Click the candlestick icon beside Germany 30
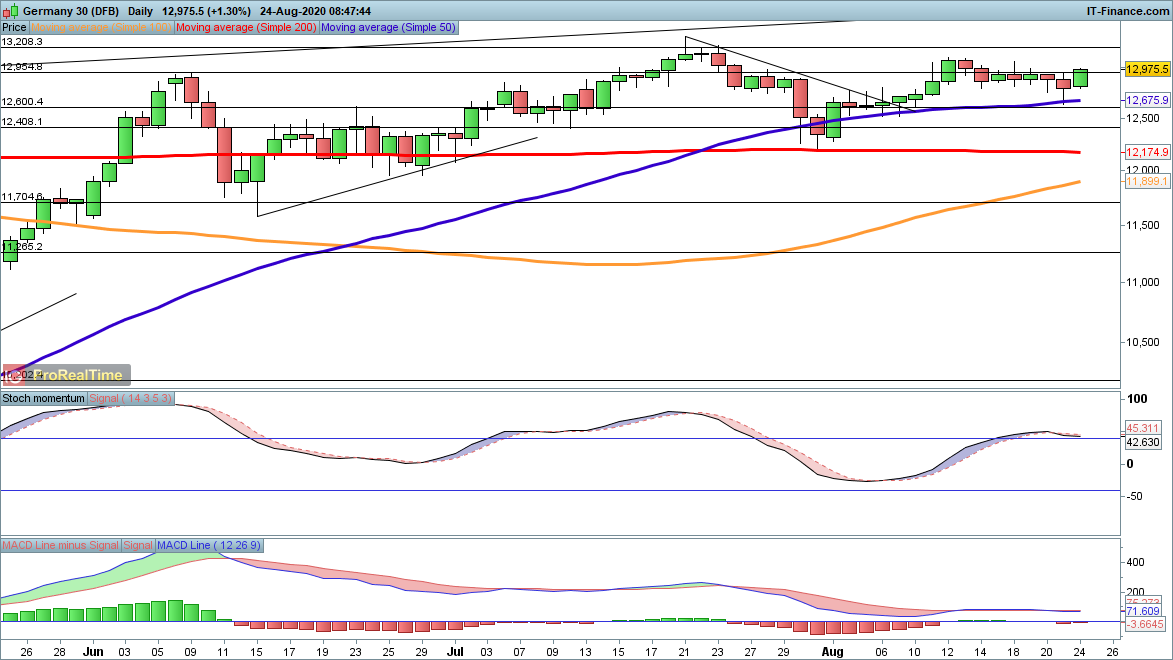This screenshot has height=660, width=1173. [x=9, y=10]
